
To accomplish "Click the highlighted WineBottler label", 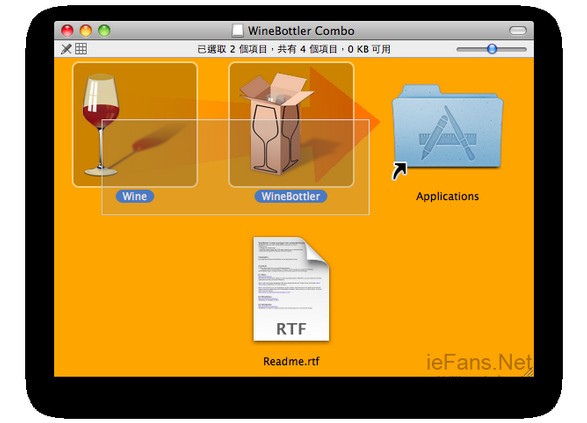I will click(x=291, y=196).
